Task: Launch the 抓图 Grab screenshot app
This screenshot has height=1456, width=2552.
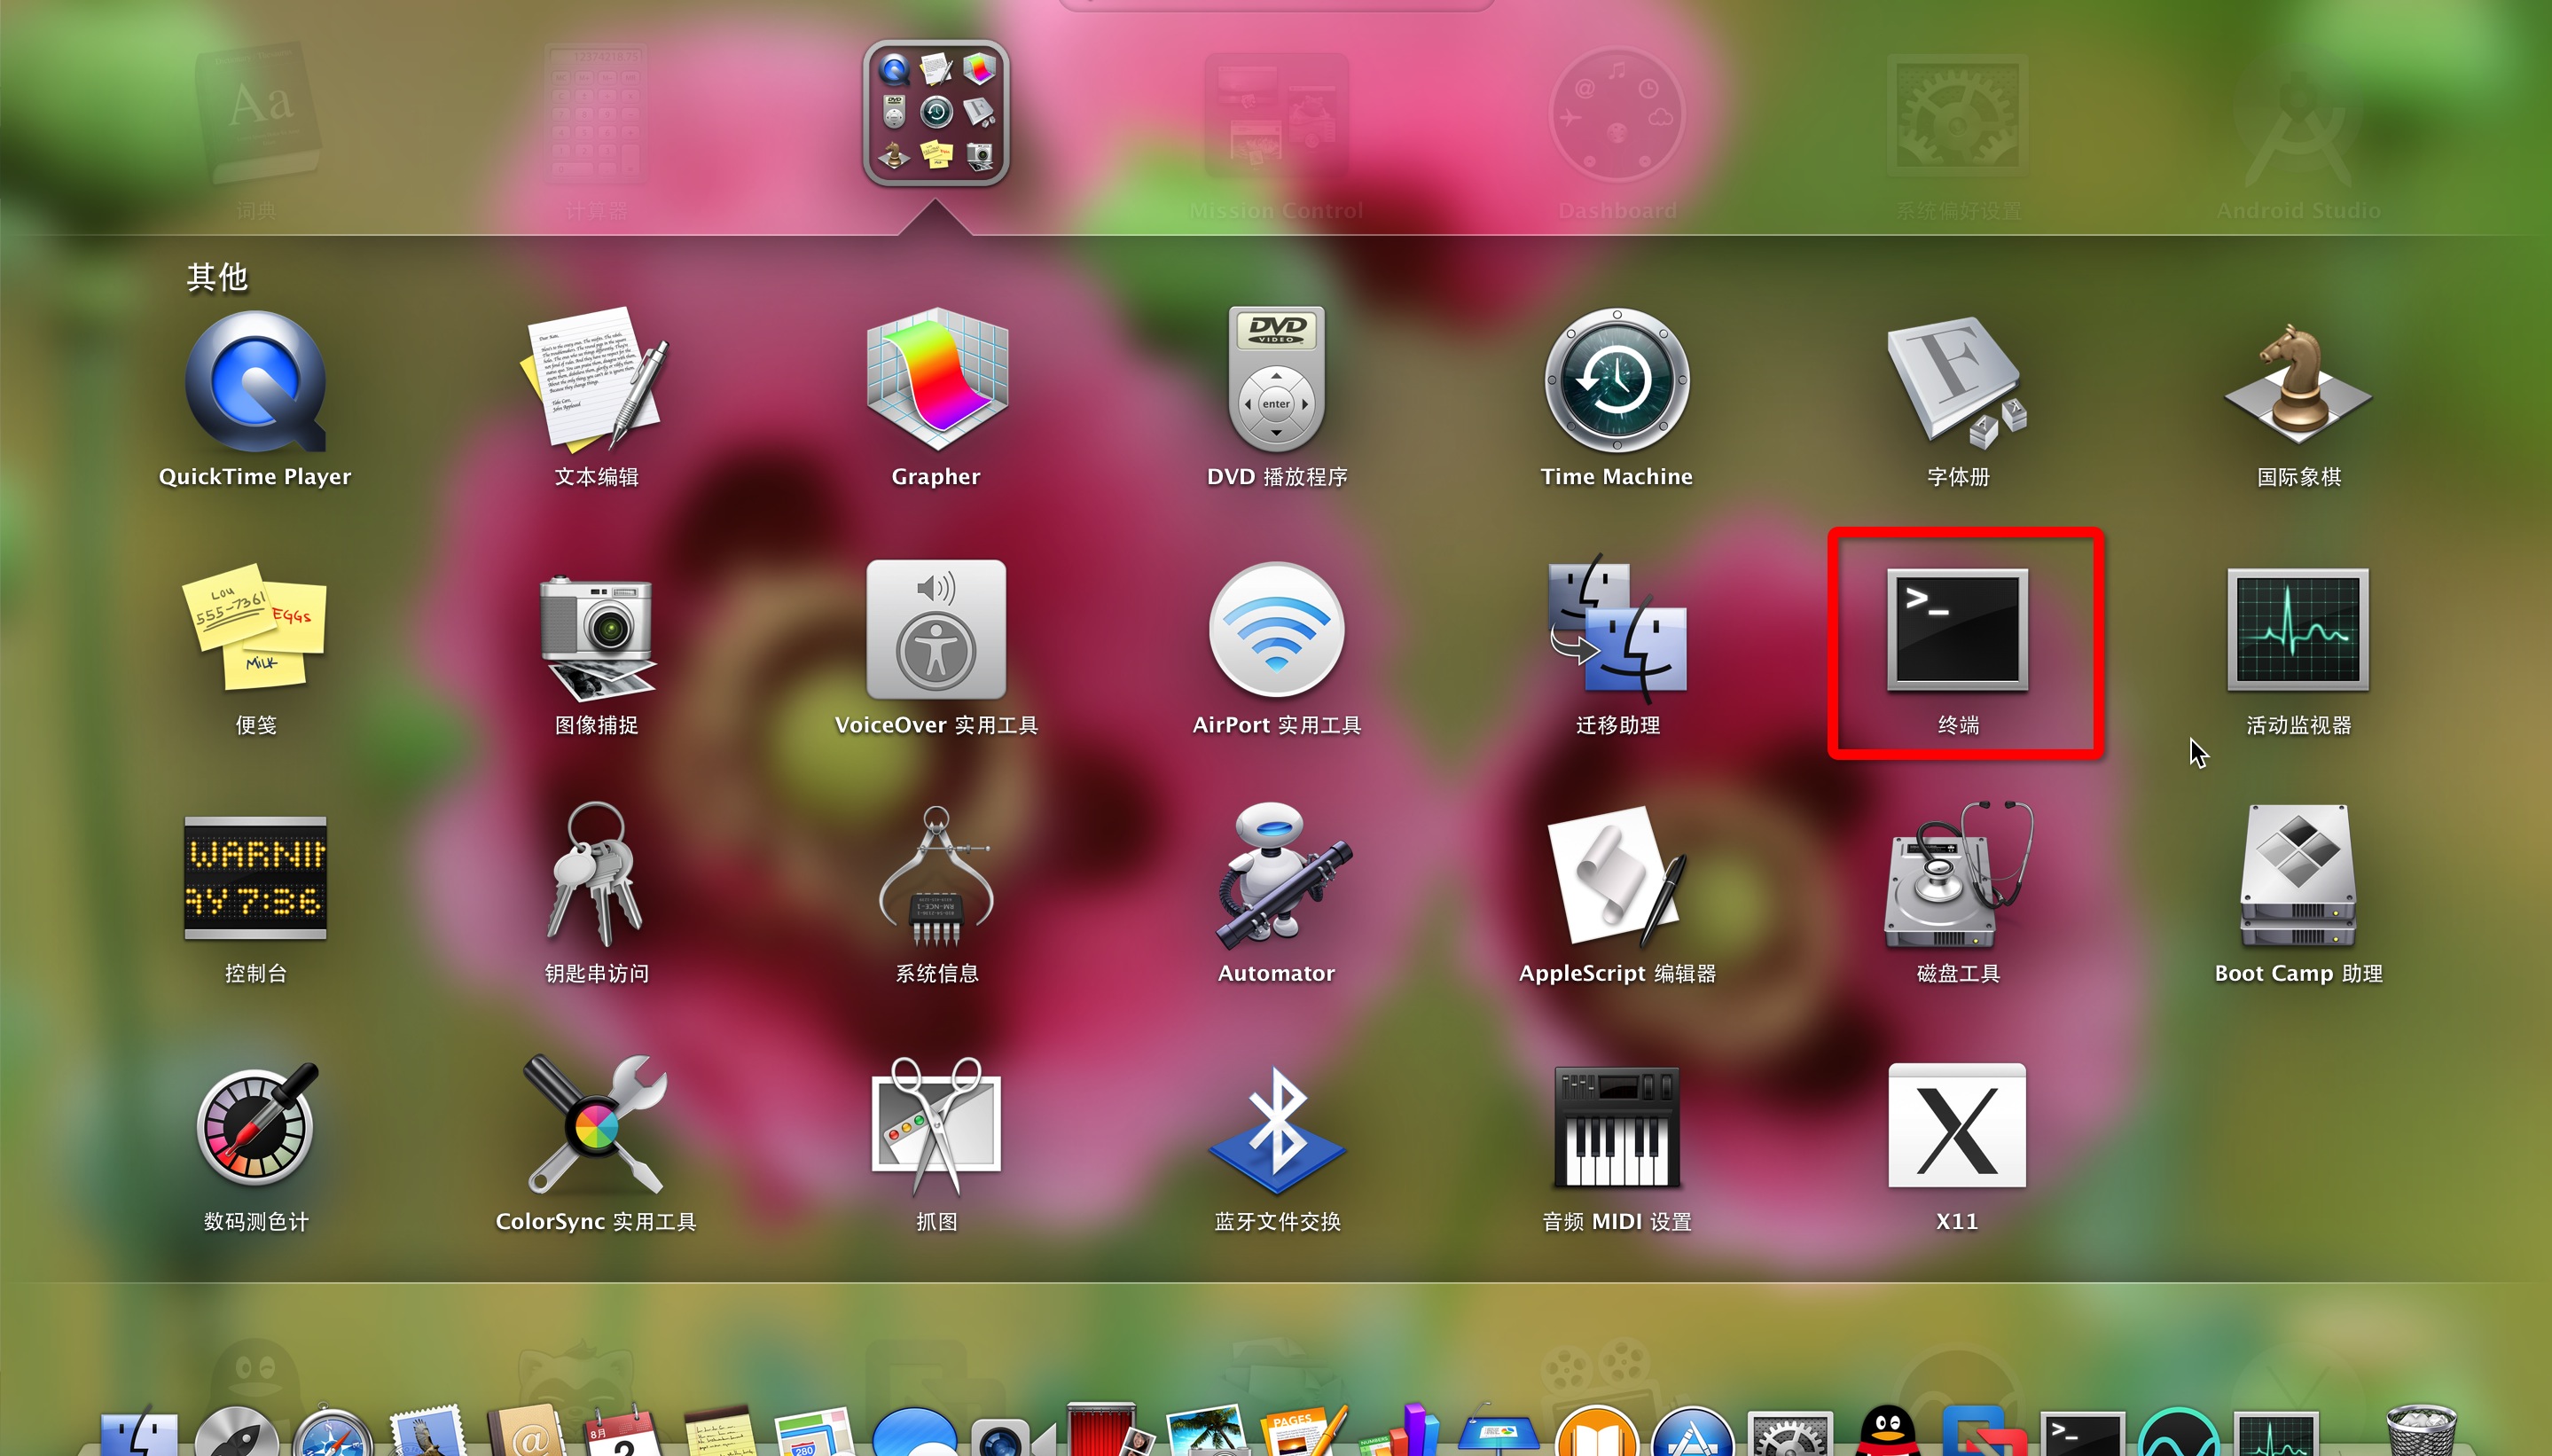Action: coord(937,1125)
